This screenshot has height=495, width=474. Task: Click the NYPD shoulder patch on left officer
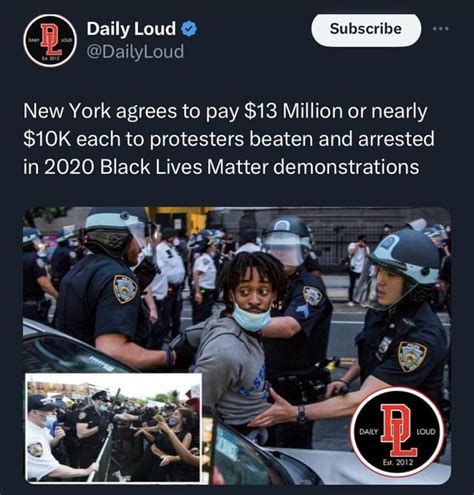124,289
